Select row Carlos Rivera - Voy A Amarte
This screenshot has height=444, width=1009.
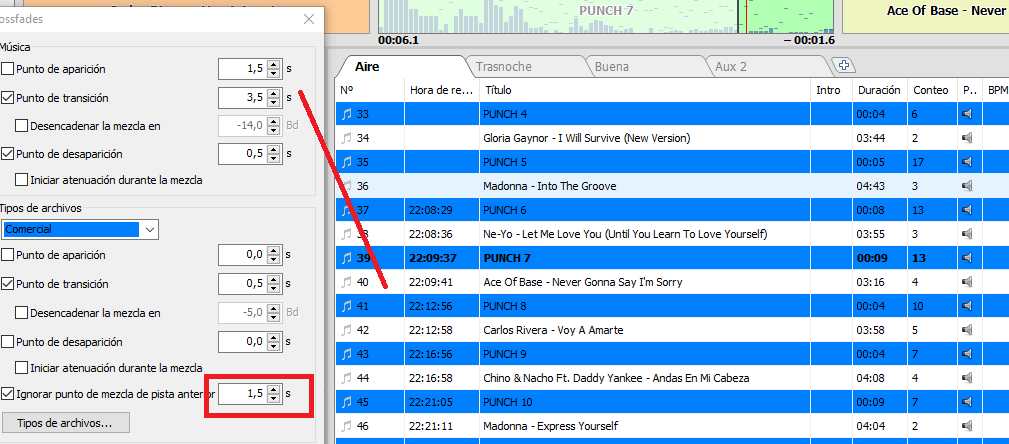pos(672,330)
